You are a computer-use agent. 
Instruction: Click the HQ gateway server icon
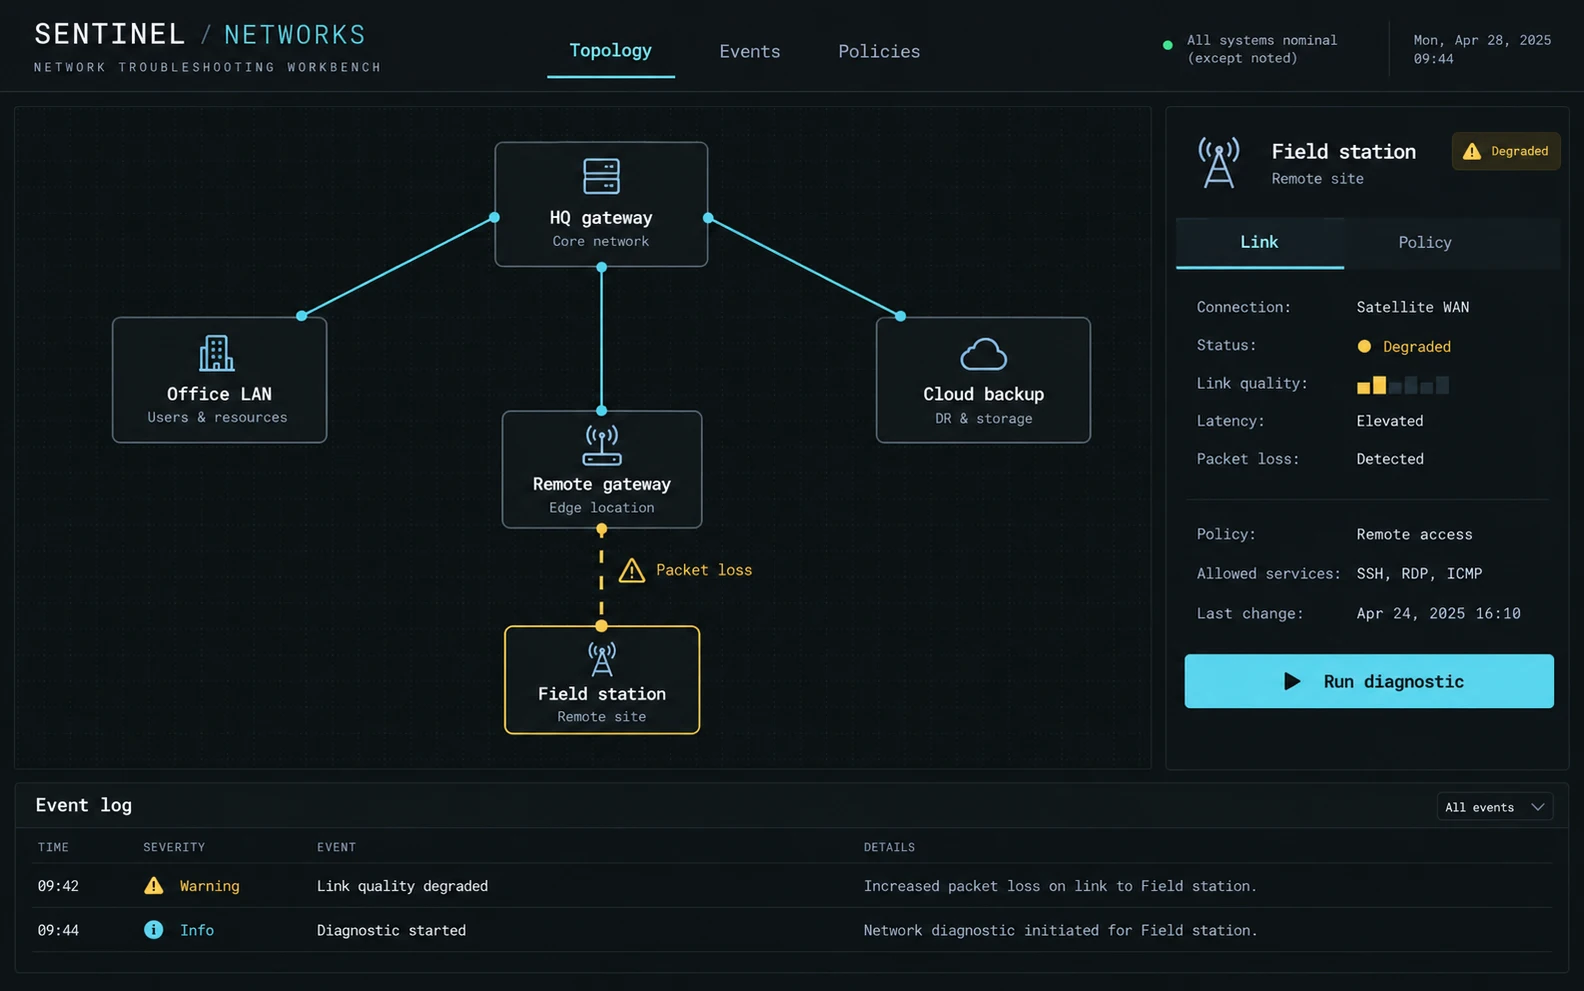[601, 176]
